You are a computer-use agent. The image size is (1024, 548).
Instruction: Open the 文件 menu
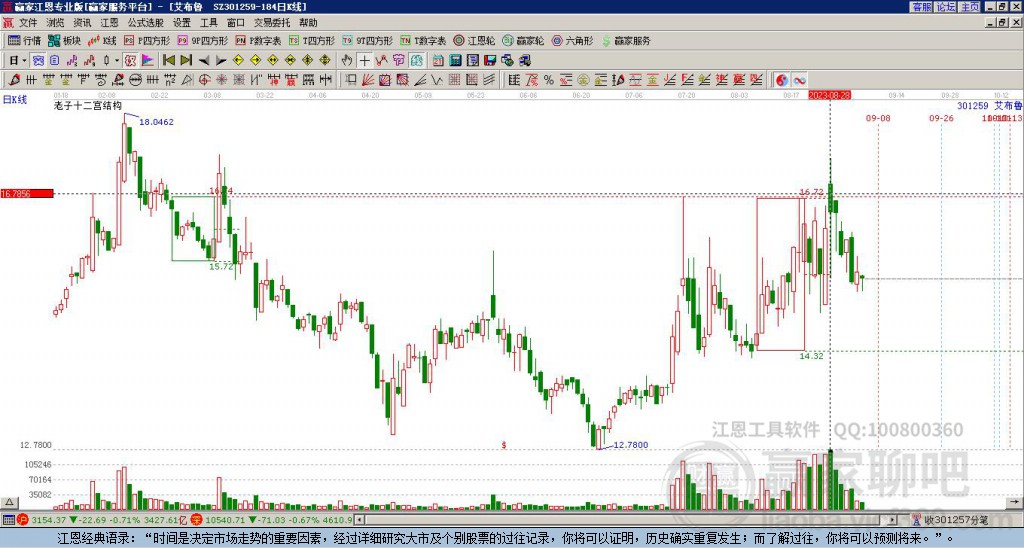tap(28, 23)
